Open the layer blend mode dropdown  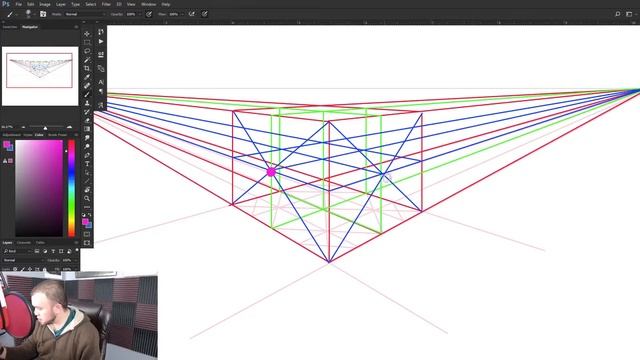tap(23, 260)
